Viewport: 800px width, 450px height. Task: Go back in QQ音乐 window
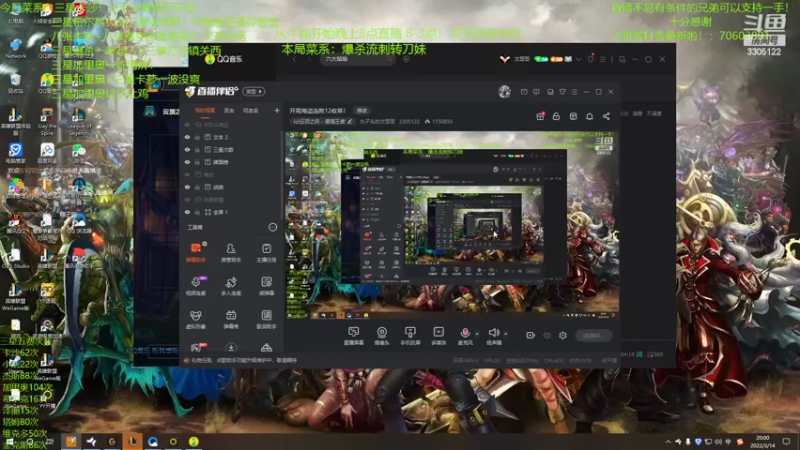[x=294, y=59]
